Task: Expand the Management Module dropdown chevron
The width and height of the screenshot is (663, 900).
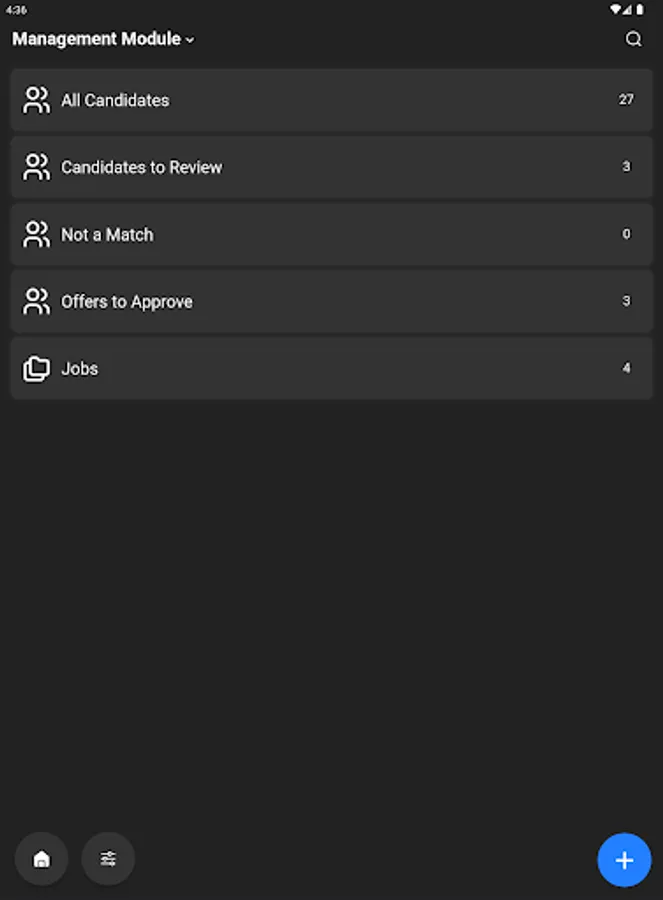Action: [x=190, y=40]
